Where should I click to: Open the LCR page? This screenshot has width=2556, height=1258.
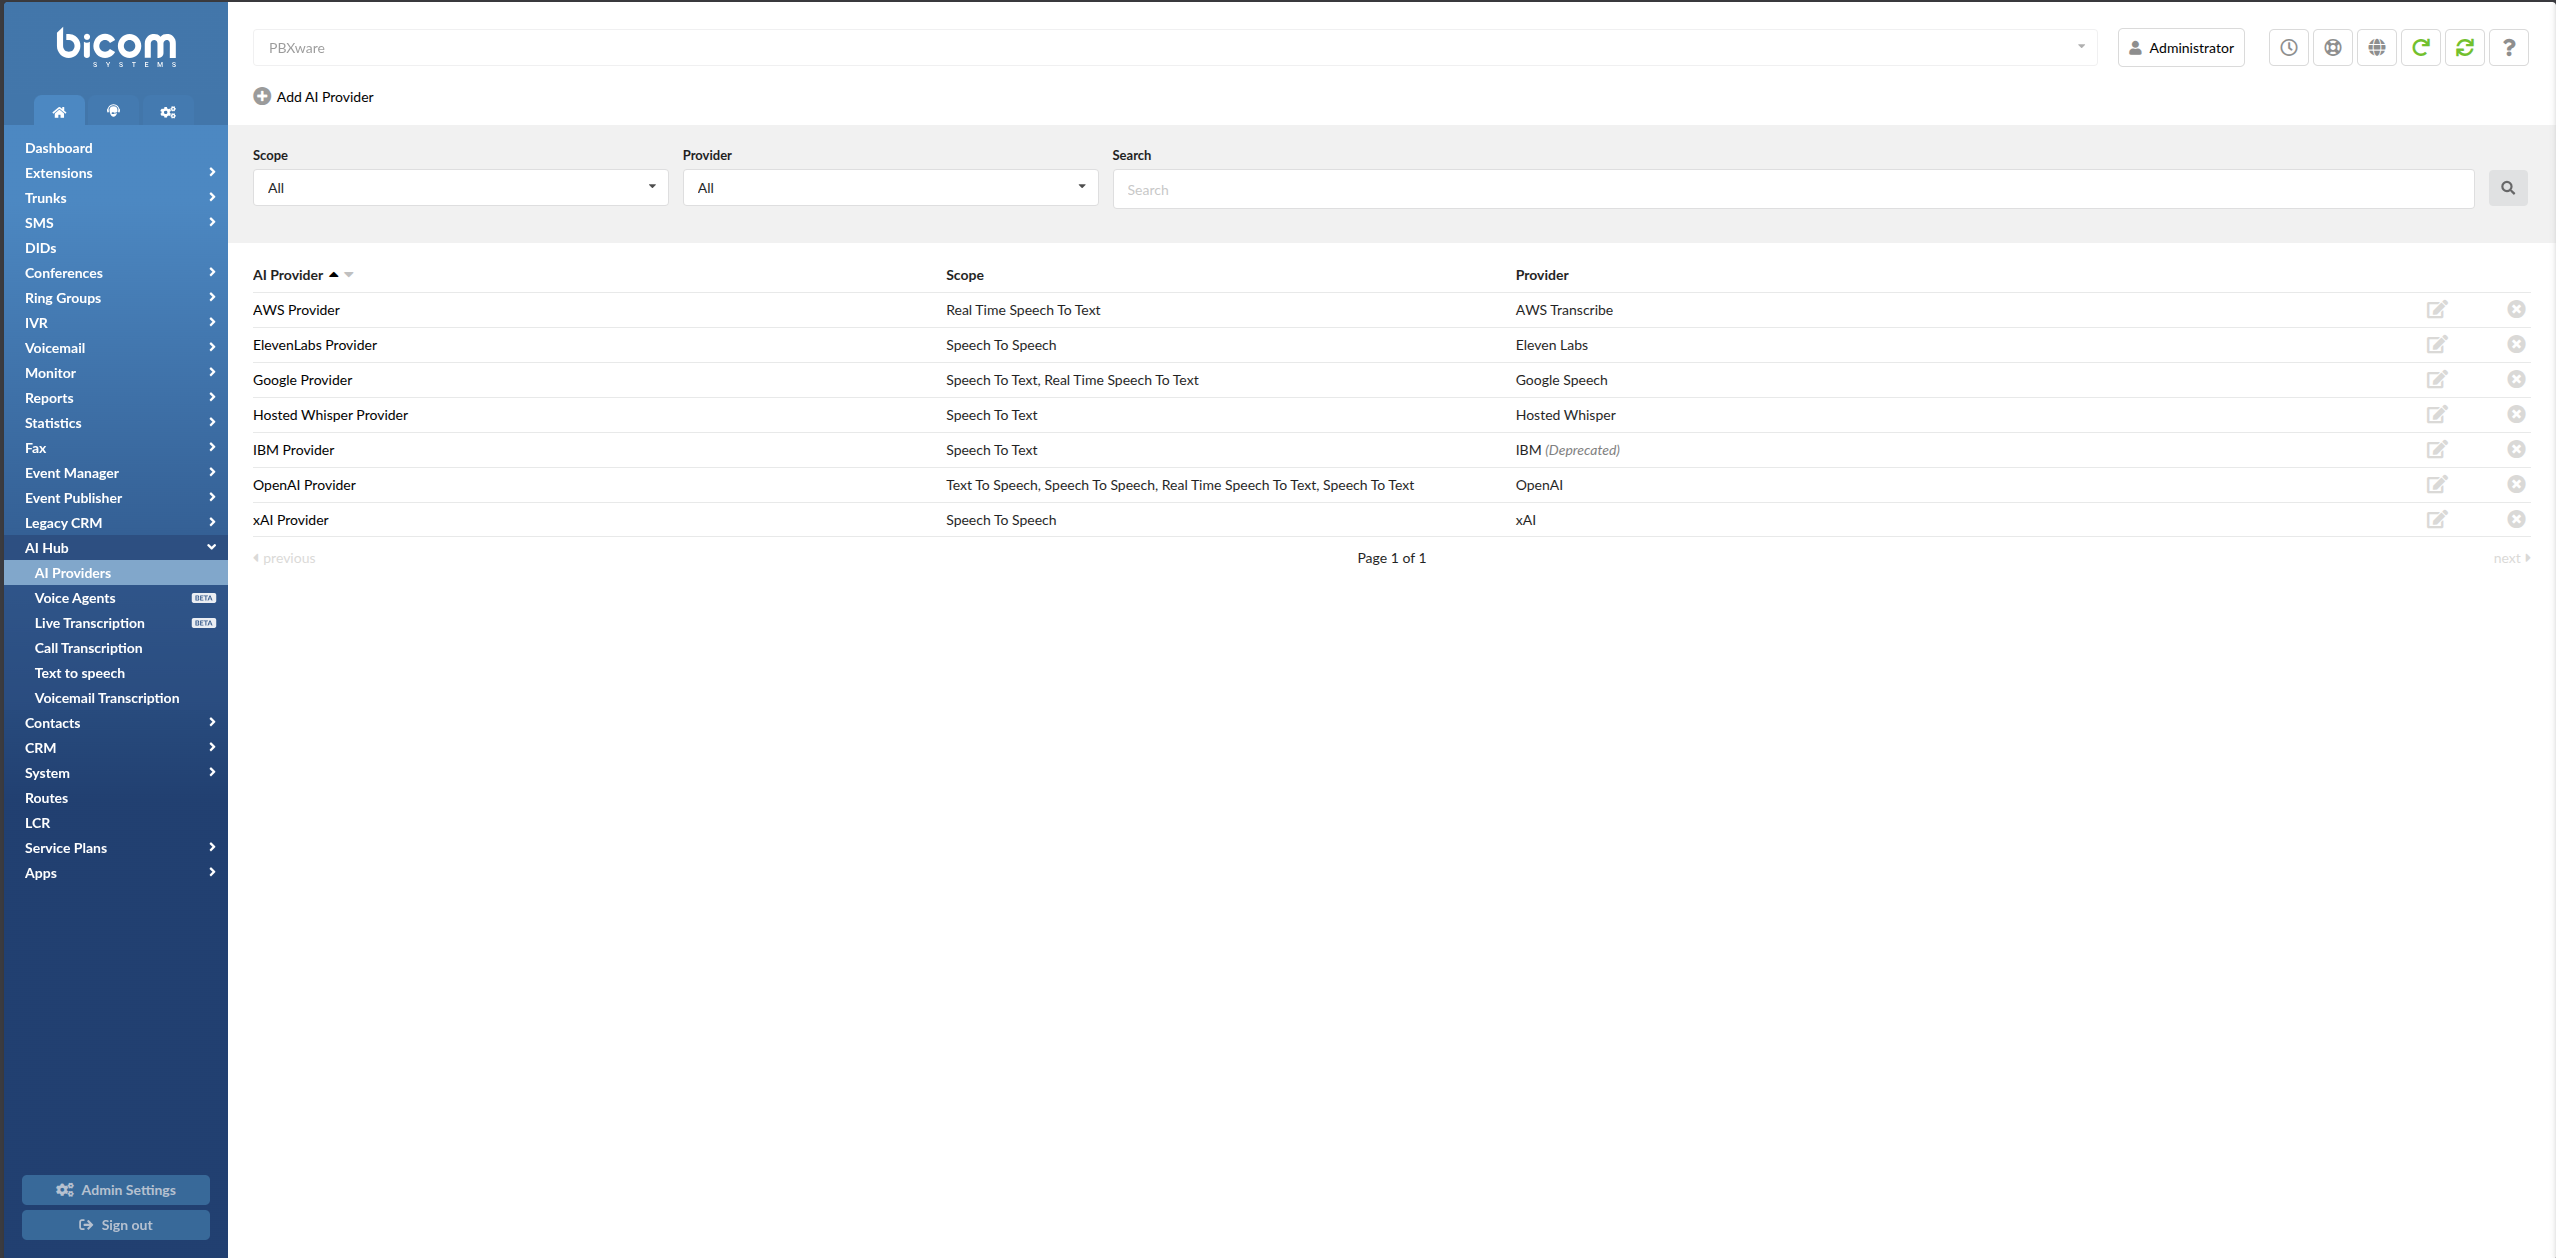tap(116, 823)
